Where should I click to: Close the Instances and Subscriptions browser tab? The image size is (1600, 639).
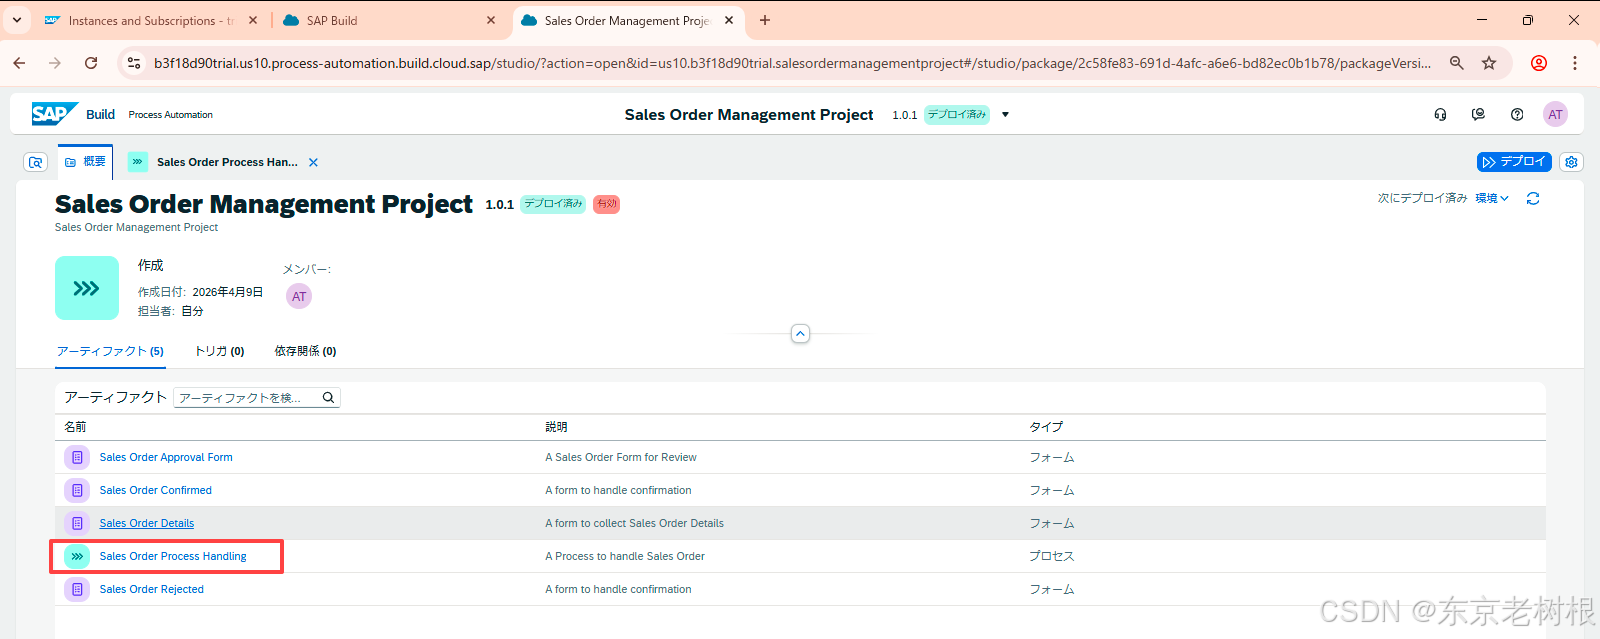pos(253,20)
